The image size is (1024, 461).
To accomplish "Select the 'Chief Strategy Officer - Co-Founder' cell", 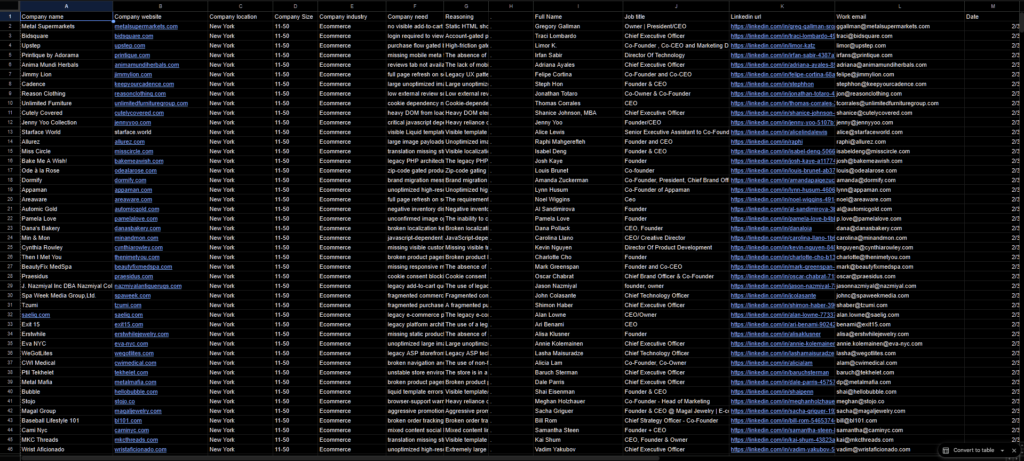I will pos(676,421).
